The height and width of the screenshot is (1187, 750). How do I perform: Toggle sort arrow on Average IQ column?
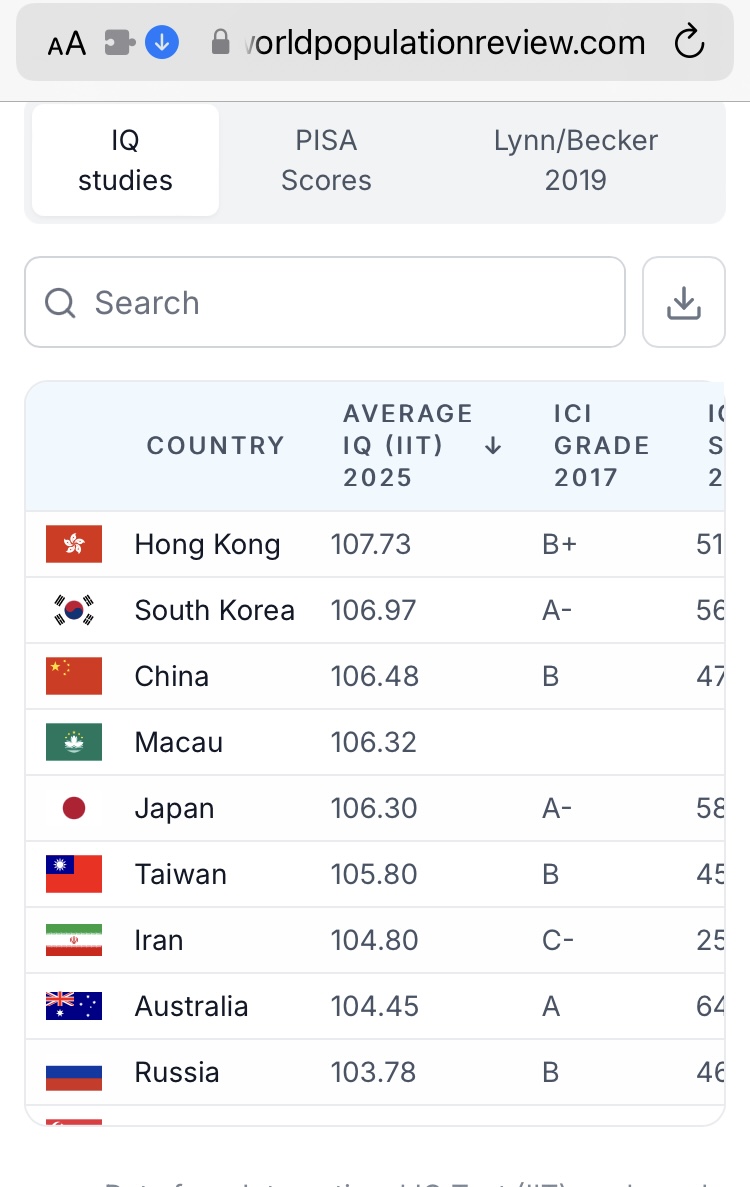click(x=492, y=446)
